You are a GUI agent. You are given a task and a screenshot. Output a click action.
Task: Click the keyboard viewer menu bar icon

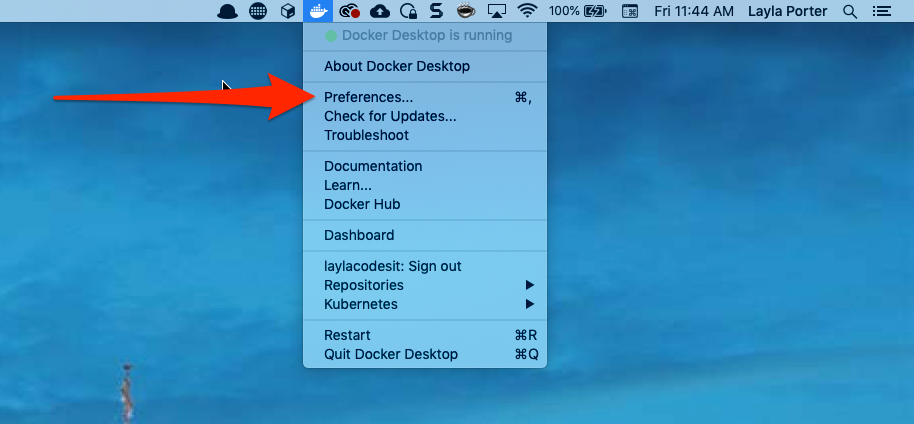(630, 11)
